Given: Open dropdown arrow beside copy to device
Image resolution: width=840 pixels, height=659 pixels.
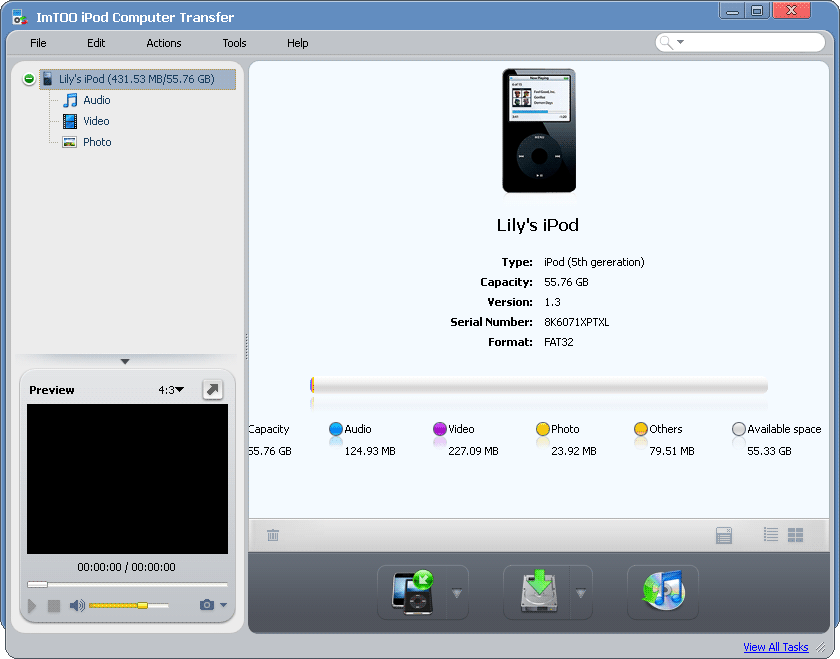Looking at the screenshot, I should (457, 593).
